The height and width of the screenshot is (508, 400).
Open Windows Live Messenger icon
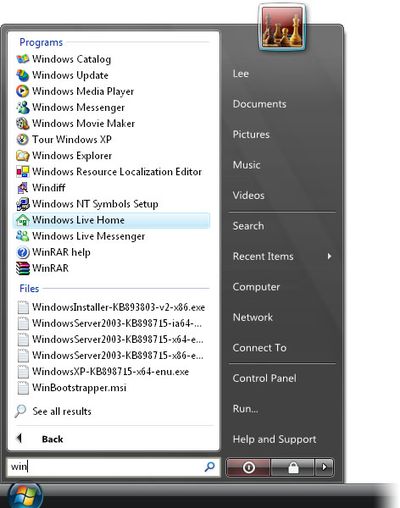23,236
